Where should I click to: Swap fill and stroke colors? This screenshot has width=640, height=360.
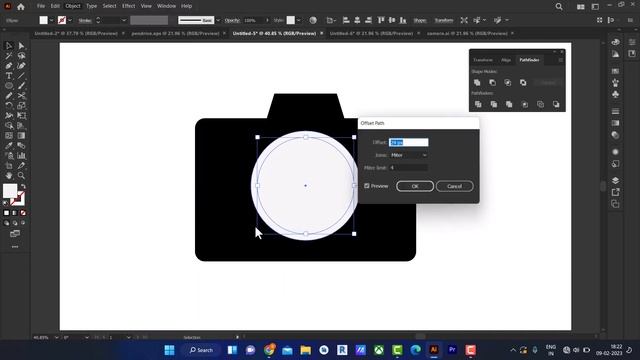(x=23, y=187)
